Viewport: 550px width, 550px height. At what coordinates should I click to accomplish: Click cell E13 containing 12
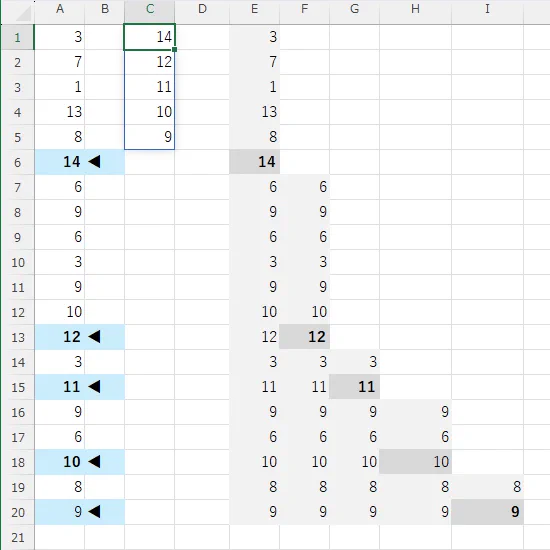255,337
